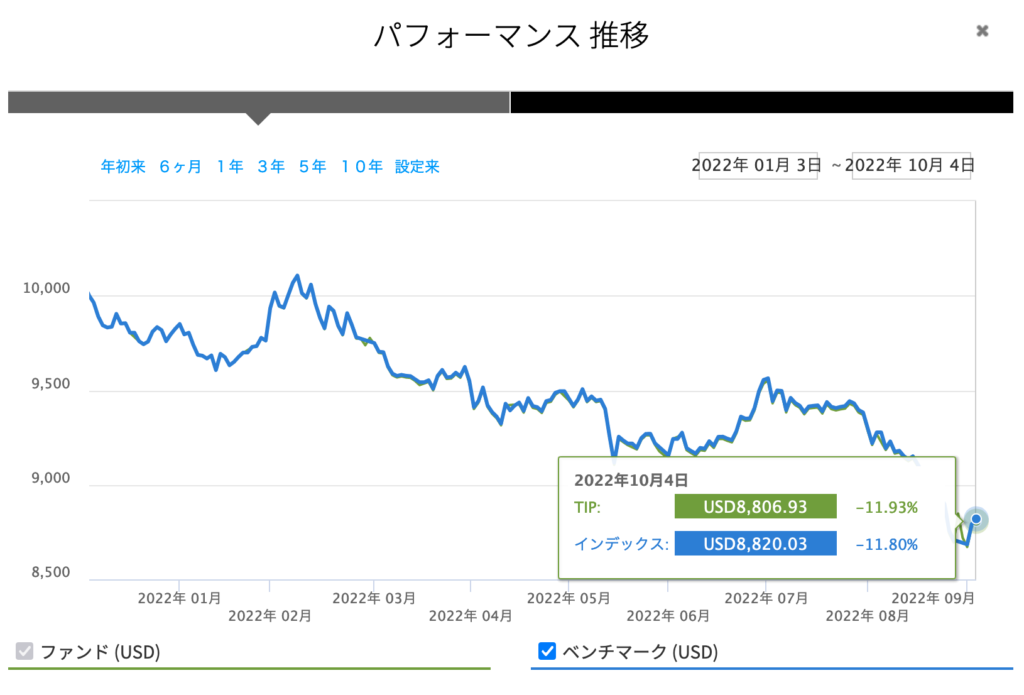Show year-to-date range via 年初来

pos(123,167)
